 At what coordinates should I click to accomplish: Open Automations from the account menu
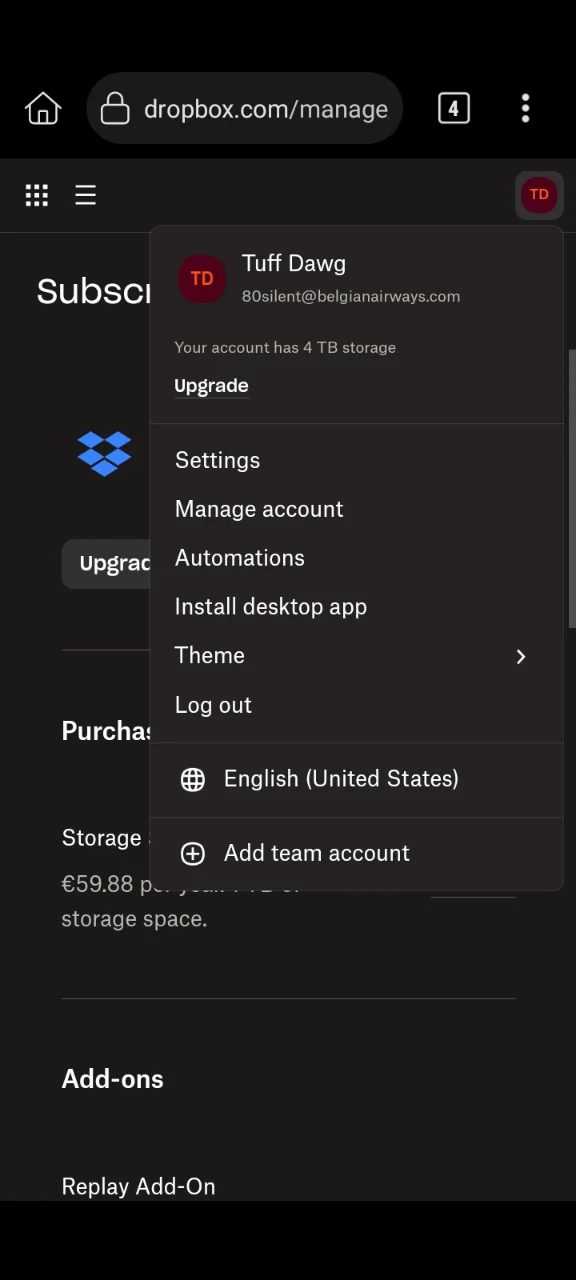click(x=239, y=558)
